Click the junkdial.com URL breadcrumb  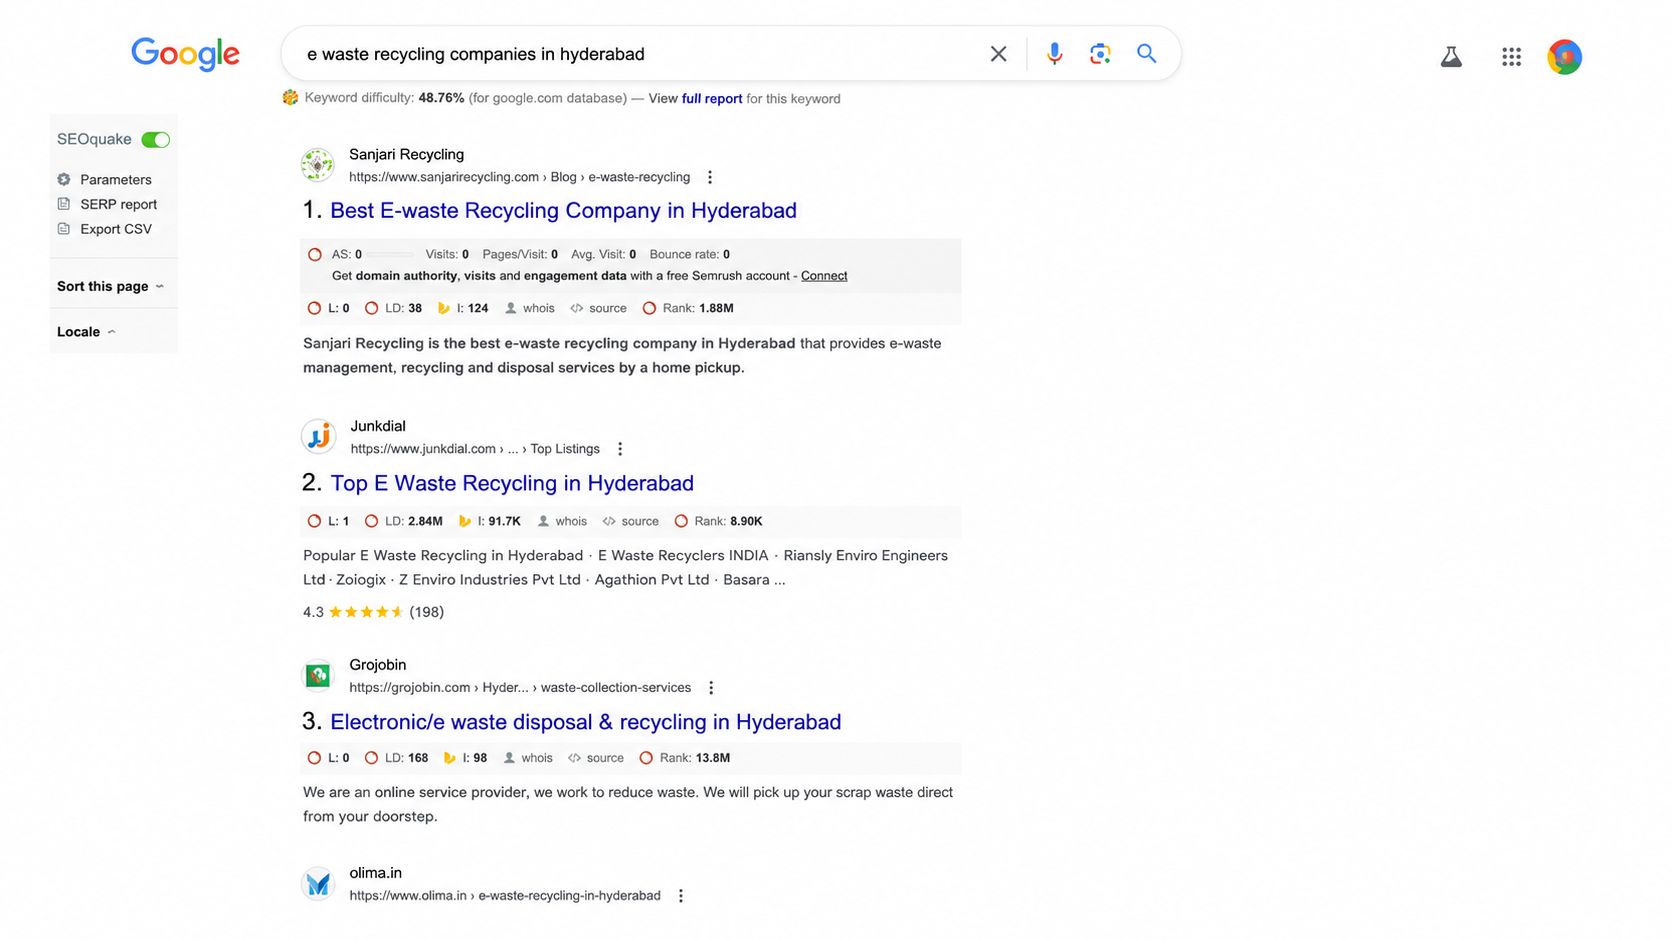475,449
